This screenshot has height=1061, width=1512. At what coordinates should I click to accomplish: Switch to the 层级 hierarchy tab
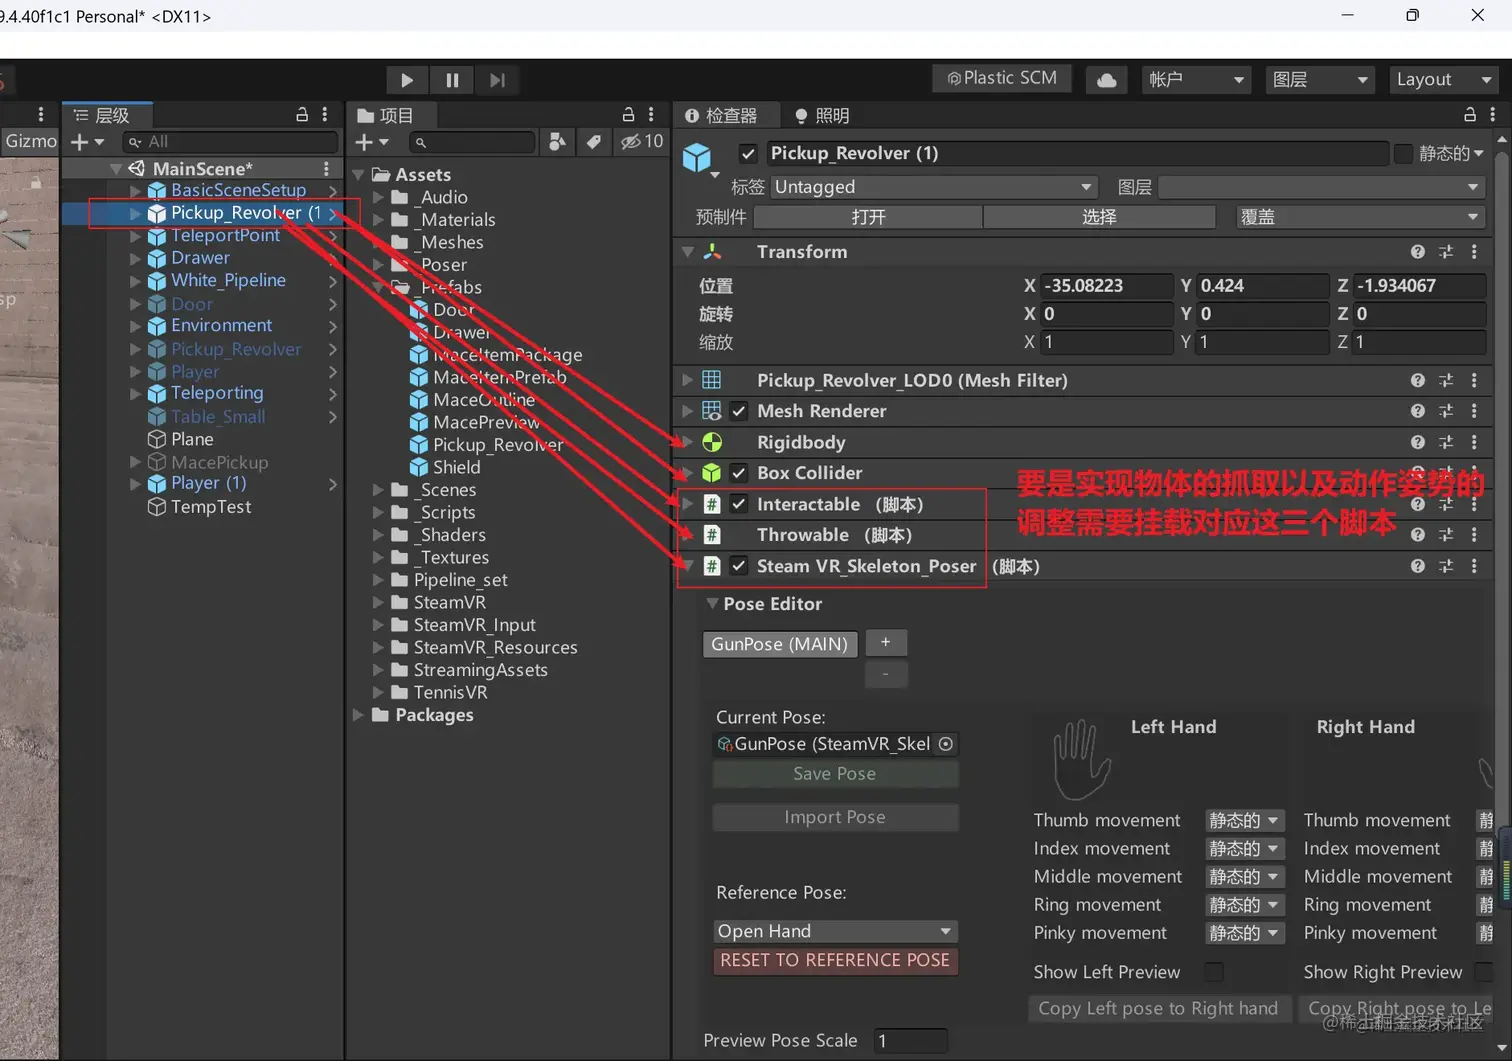[107, 115]
